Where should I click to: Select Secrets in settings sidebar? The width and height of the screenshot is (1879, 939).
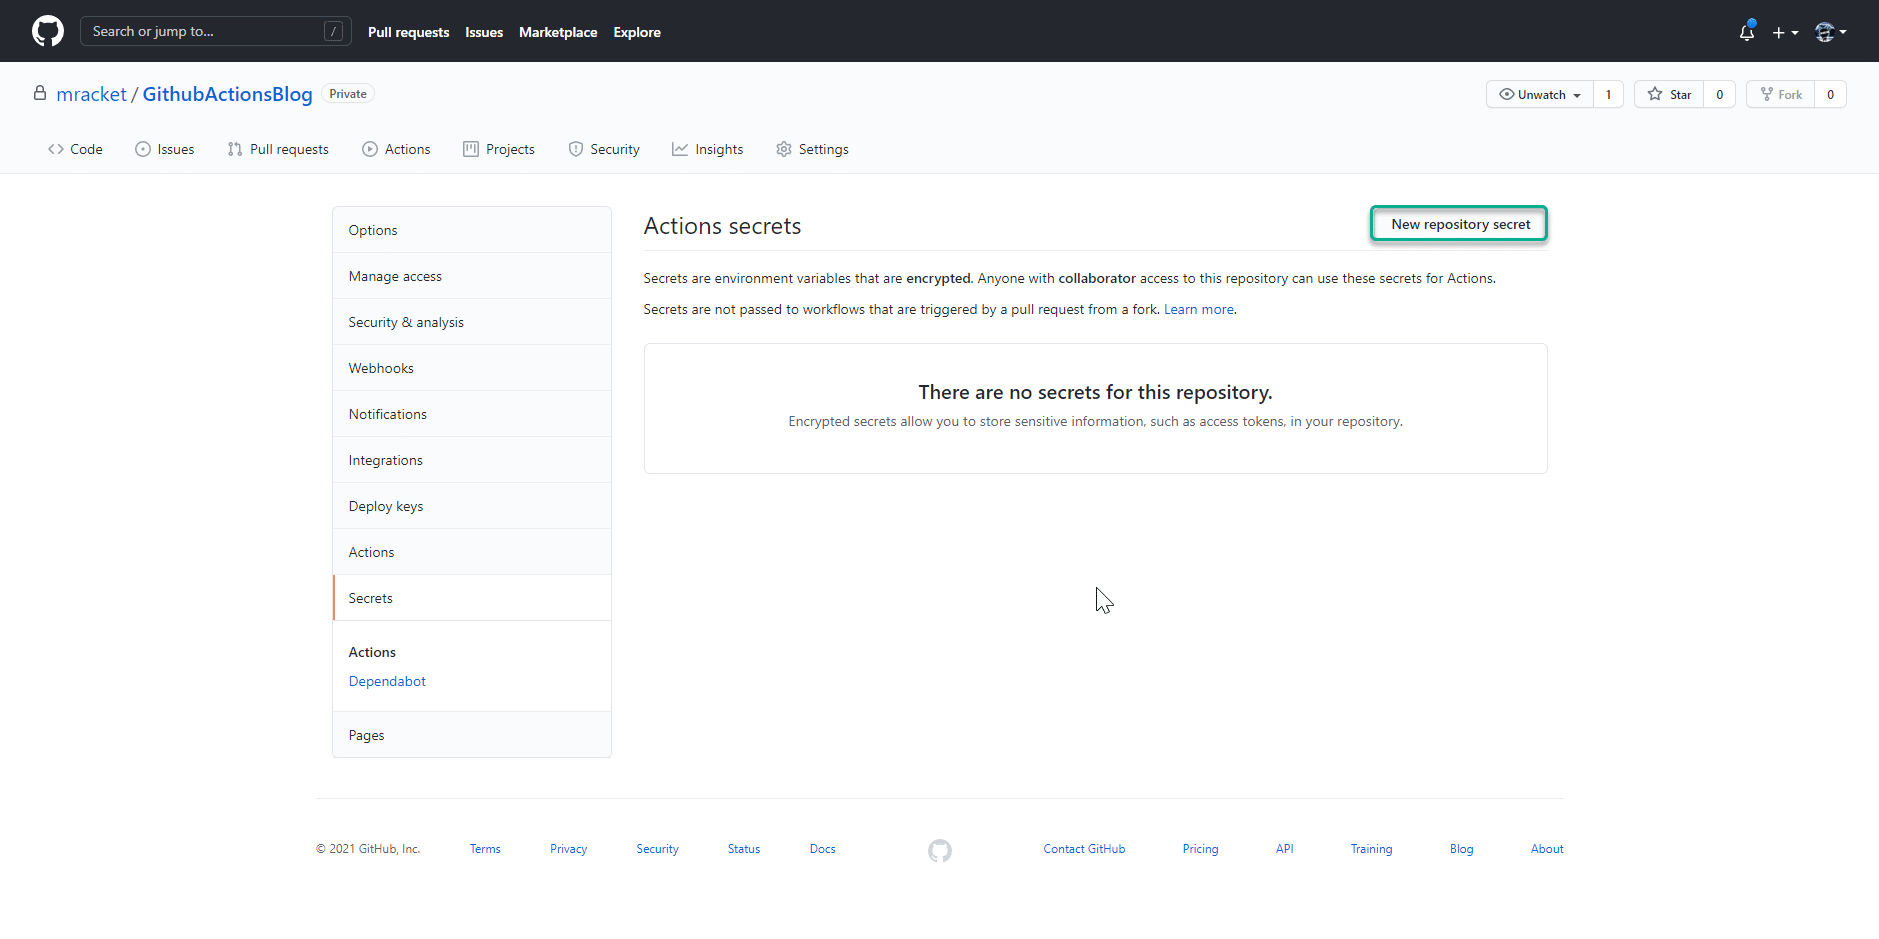point(472,598)
